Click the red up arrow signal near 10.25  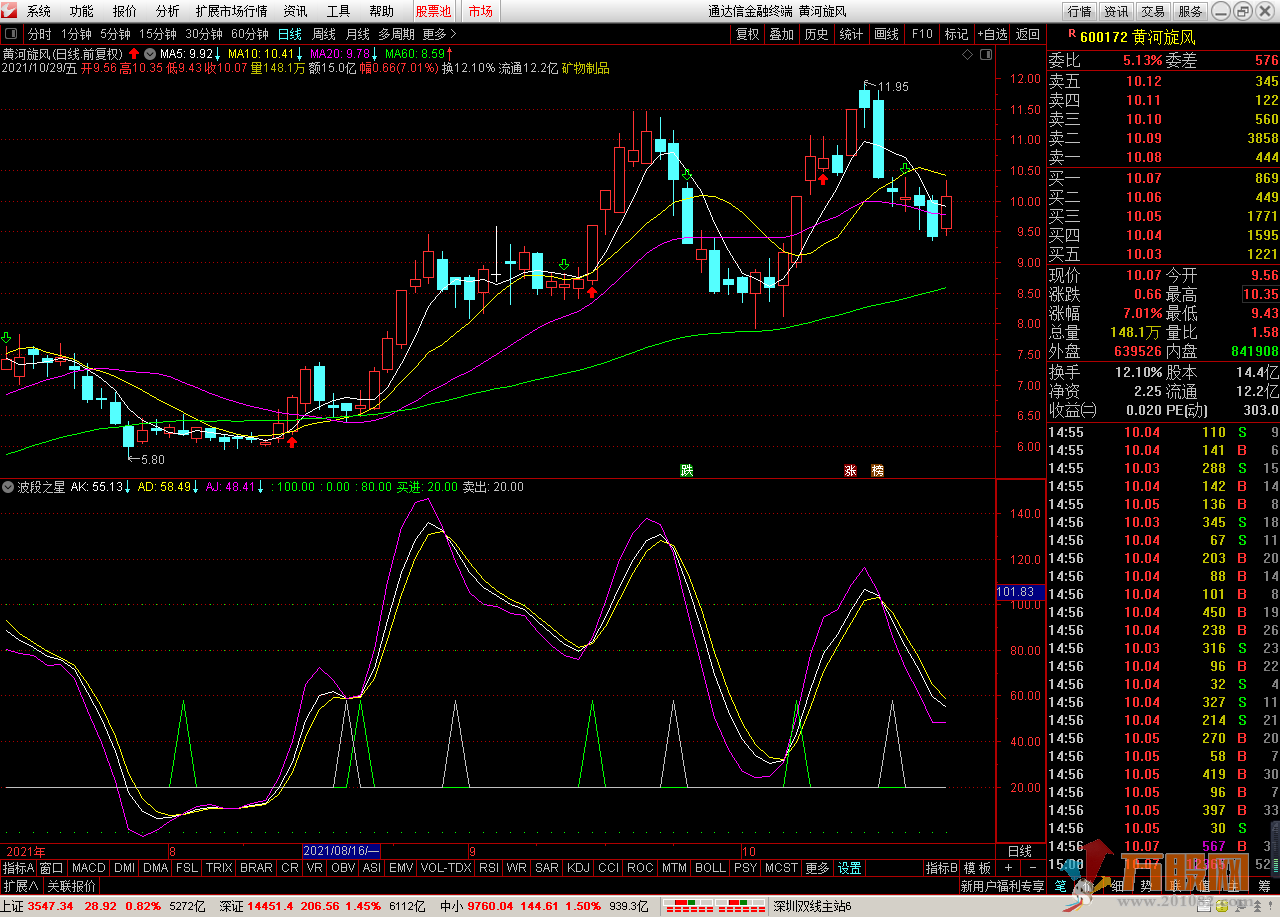tap(822, 180)
